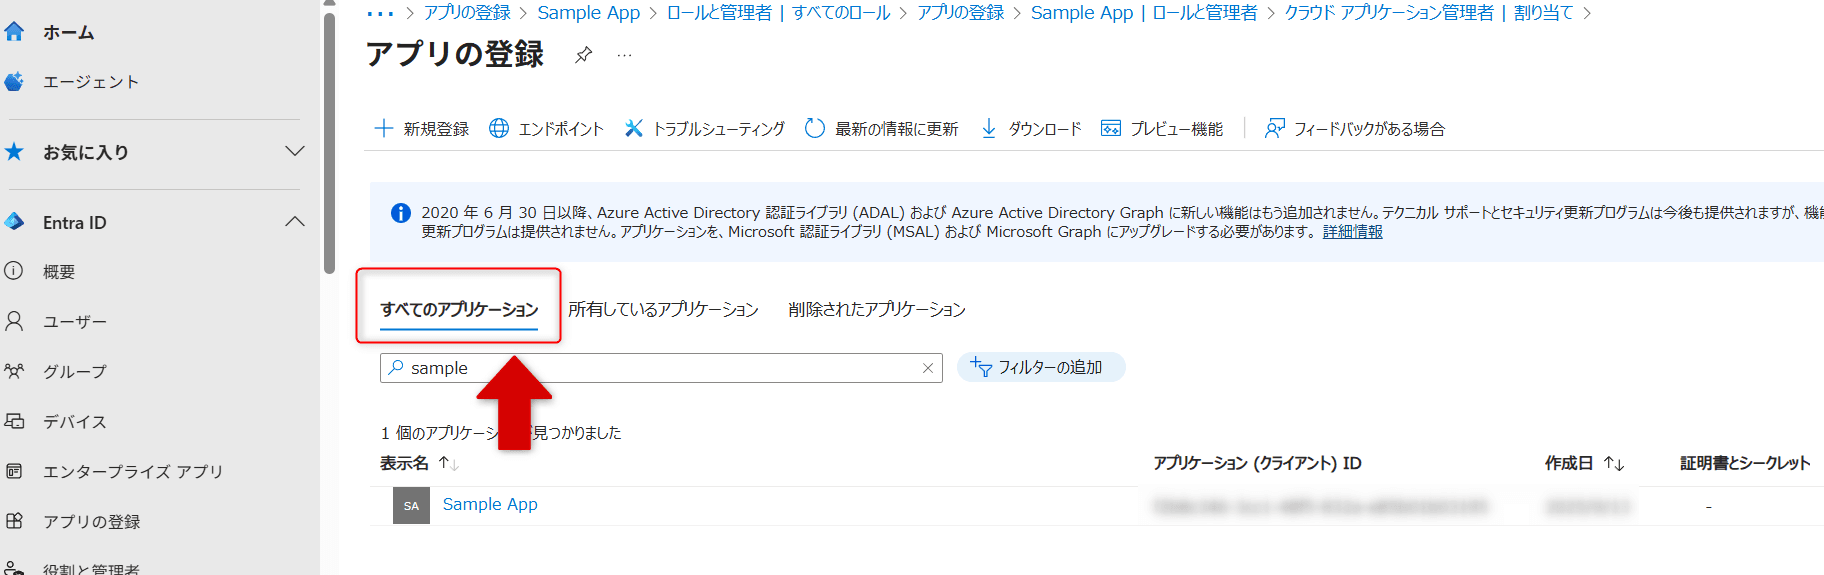Click Sample App | ロールと管理者 breadcrumb
The width and height of the screenshot is (1824, 575).
tap(1144, 12)
